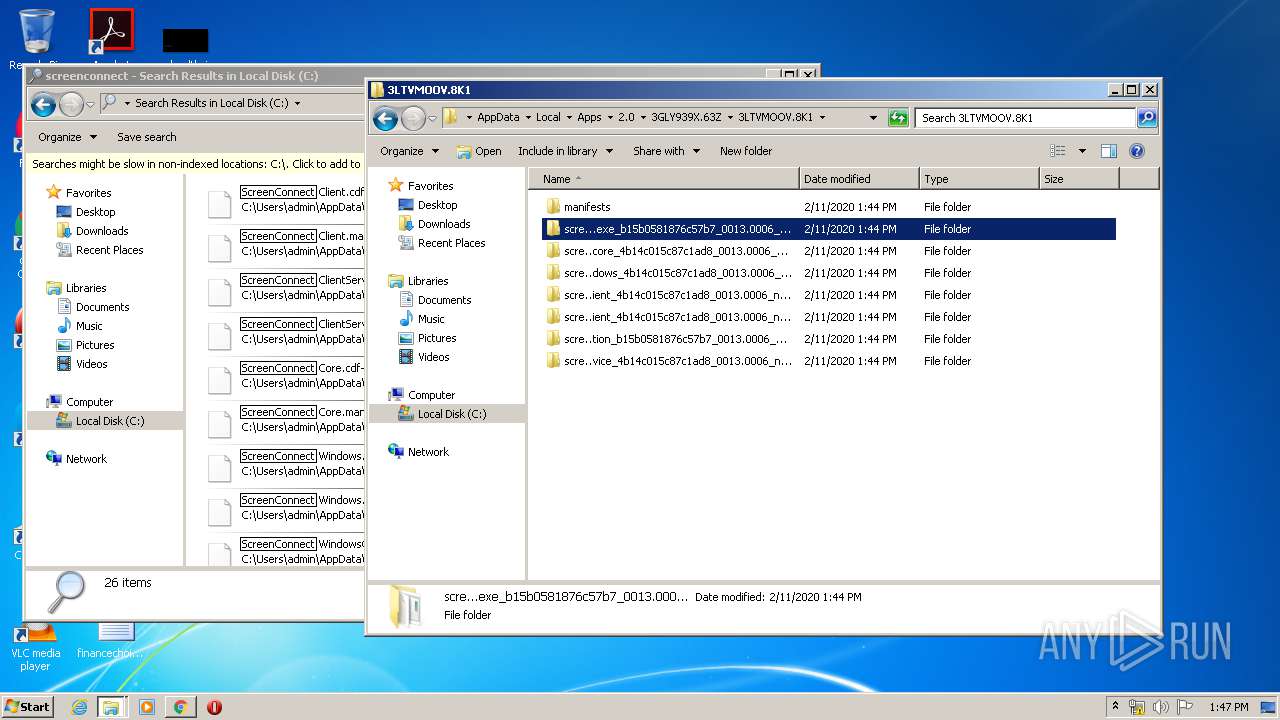Select scre...exe_b15b0581876c57b7 folder row
Image resolution: width=1280 pixels, height=720 pixels.
coord(829,229)
